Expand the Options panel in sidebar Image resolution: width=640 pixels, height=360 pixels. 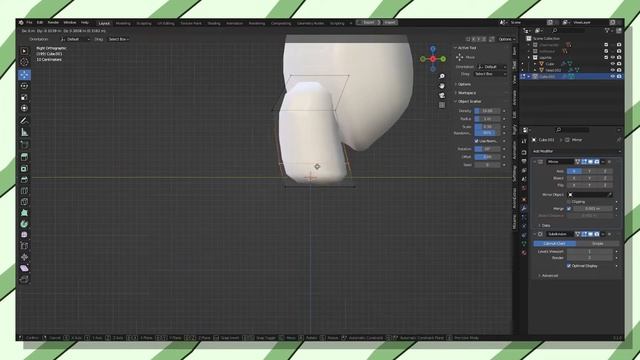click(x=463, y=84)
